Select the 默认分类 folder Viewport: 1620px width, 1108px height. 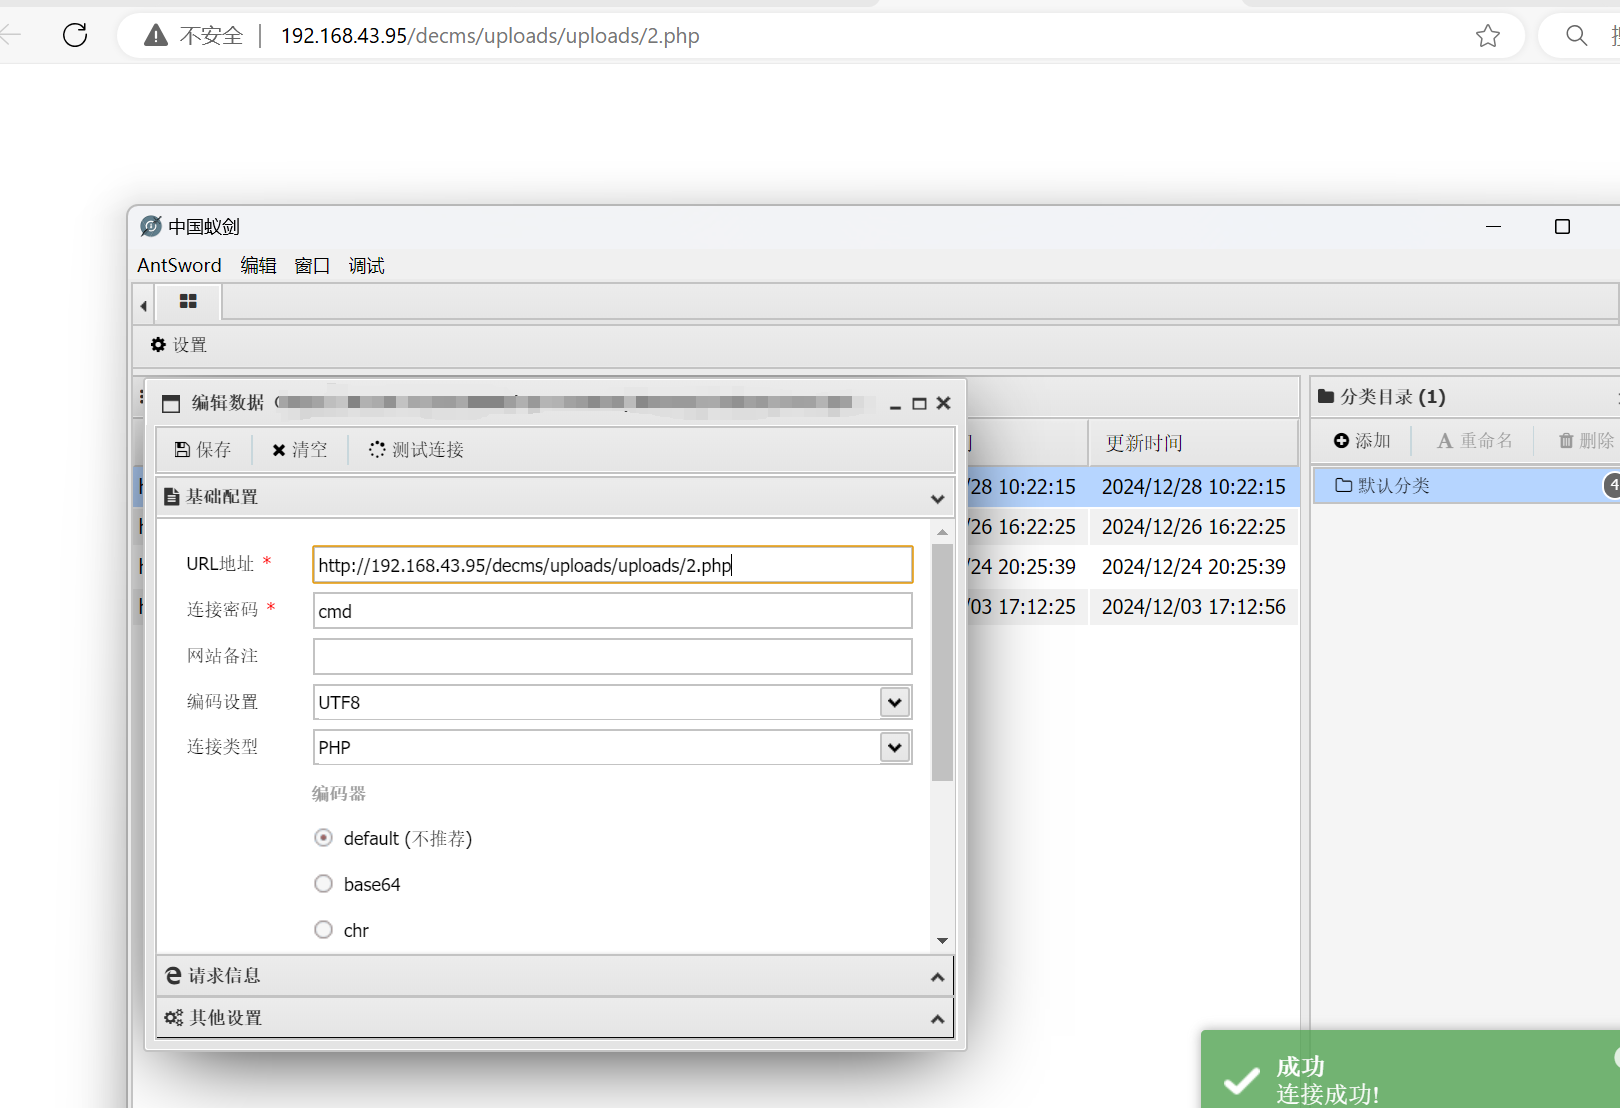click(1466, 486)
